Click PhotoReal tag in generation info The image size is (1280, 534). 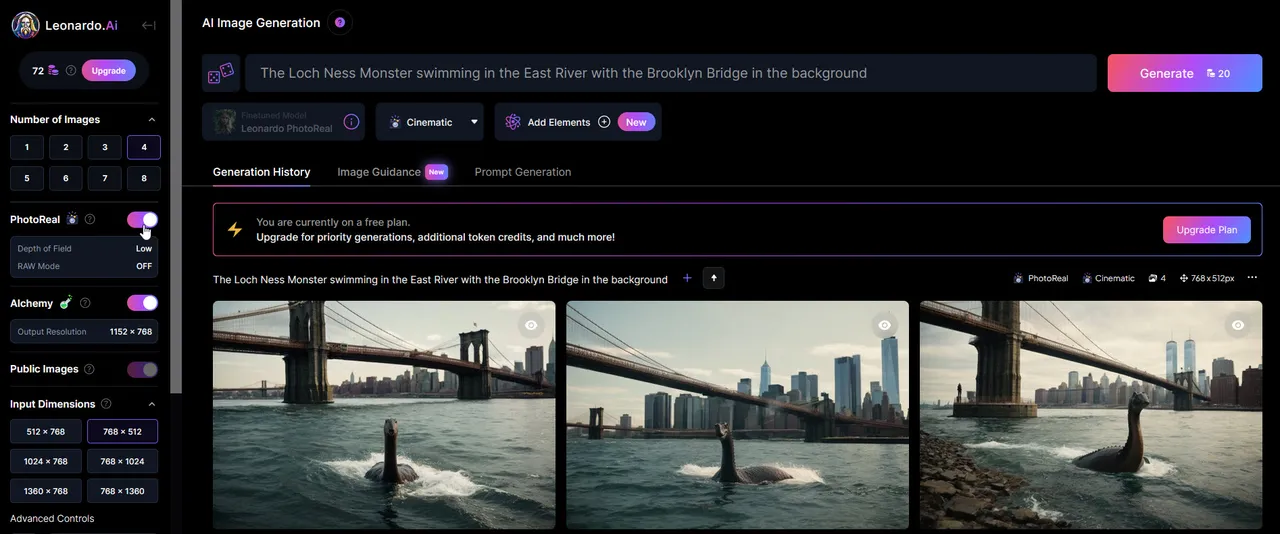(1041, 278)
